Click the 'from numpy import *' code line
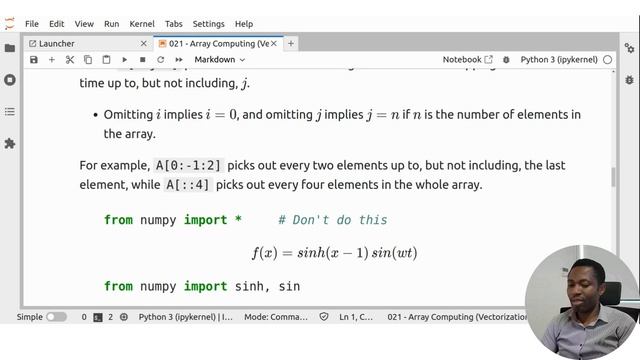Screen dimensions: 640x360 (173, 220)
